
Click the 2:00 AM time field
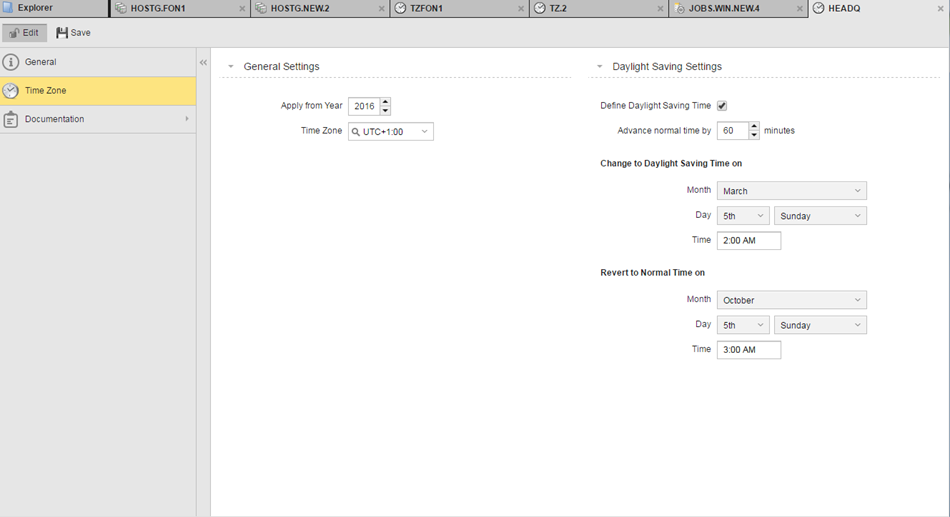pyautogui.click(x=748, y=241)
